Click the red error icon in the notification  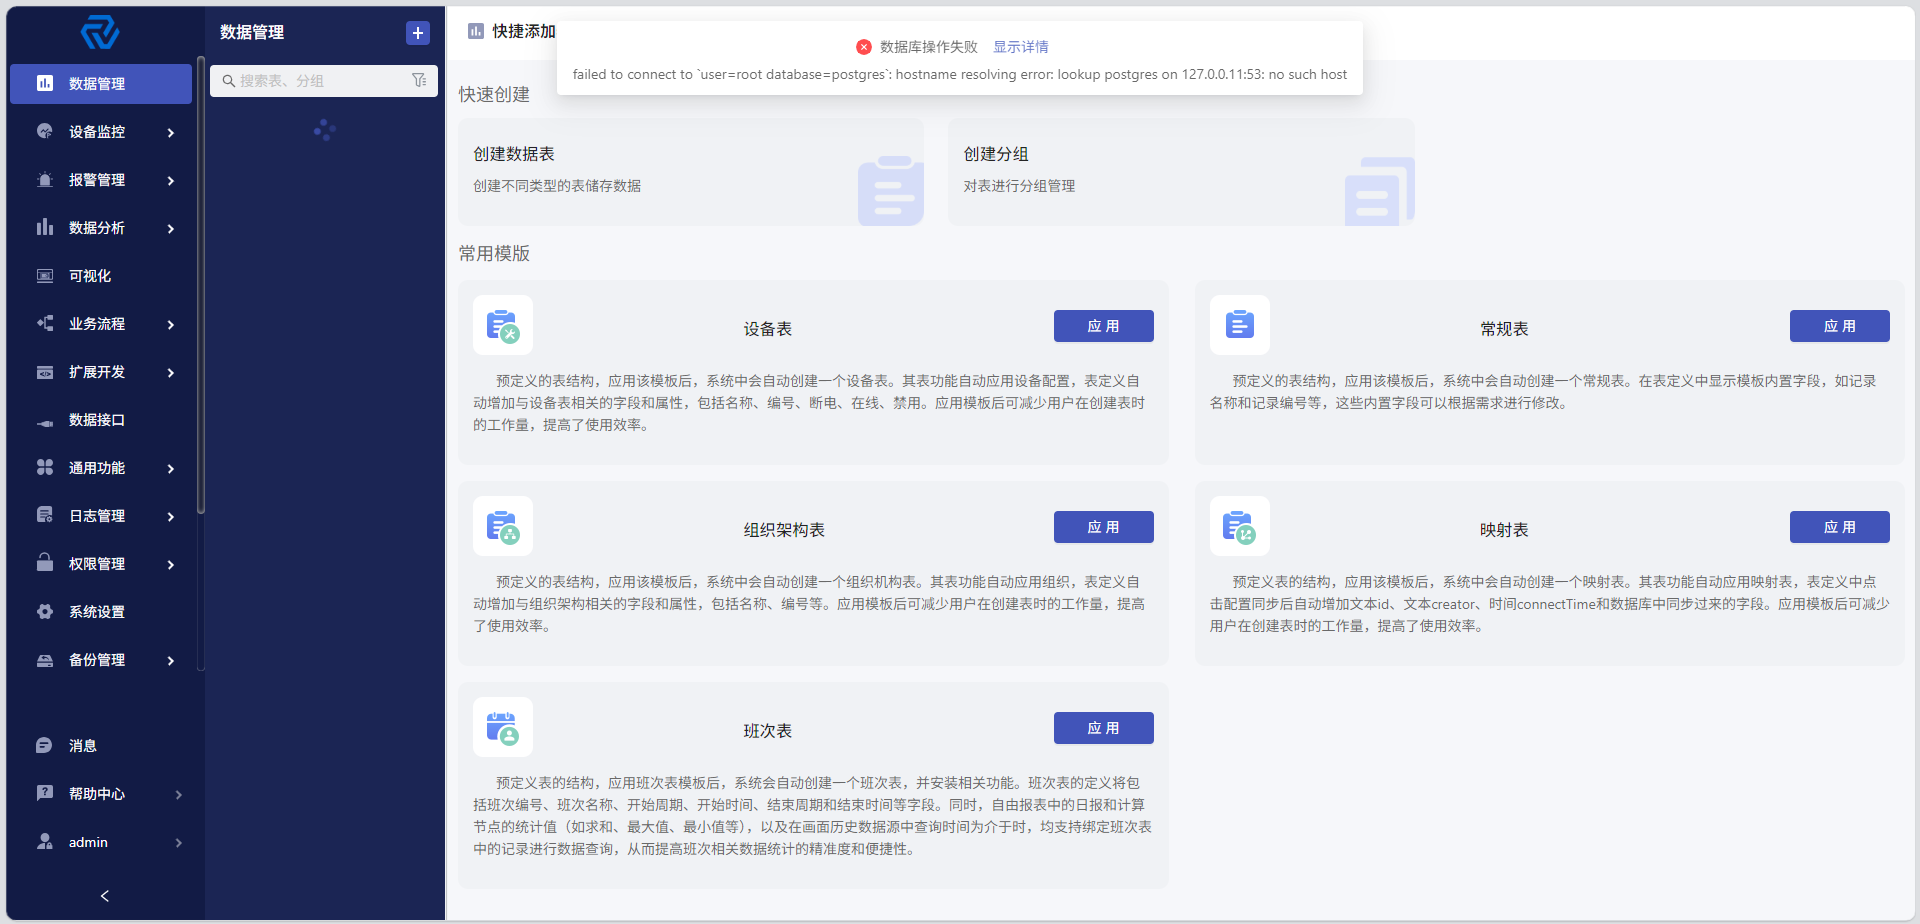864,47
